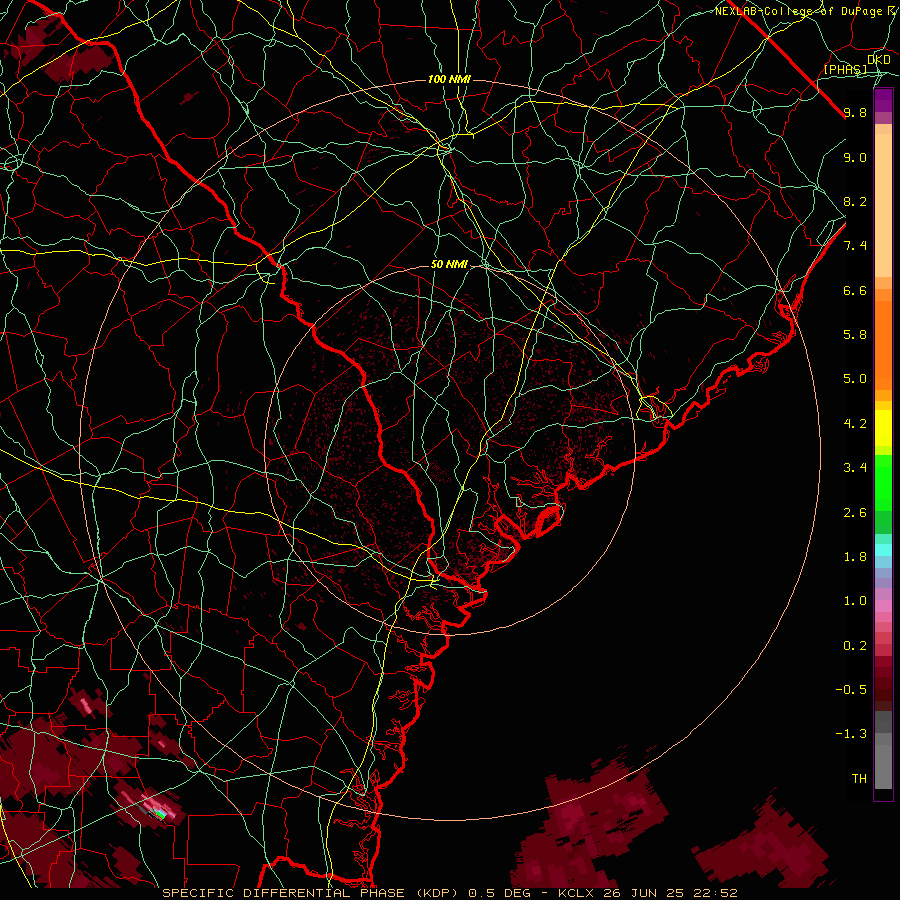The height and width of the screenshot is (900, 900).
Task: Pick the cyan band on the color bar
Action: 883,550
